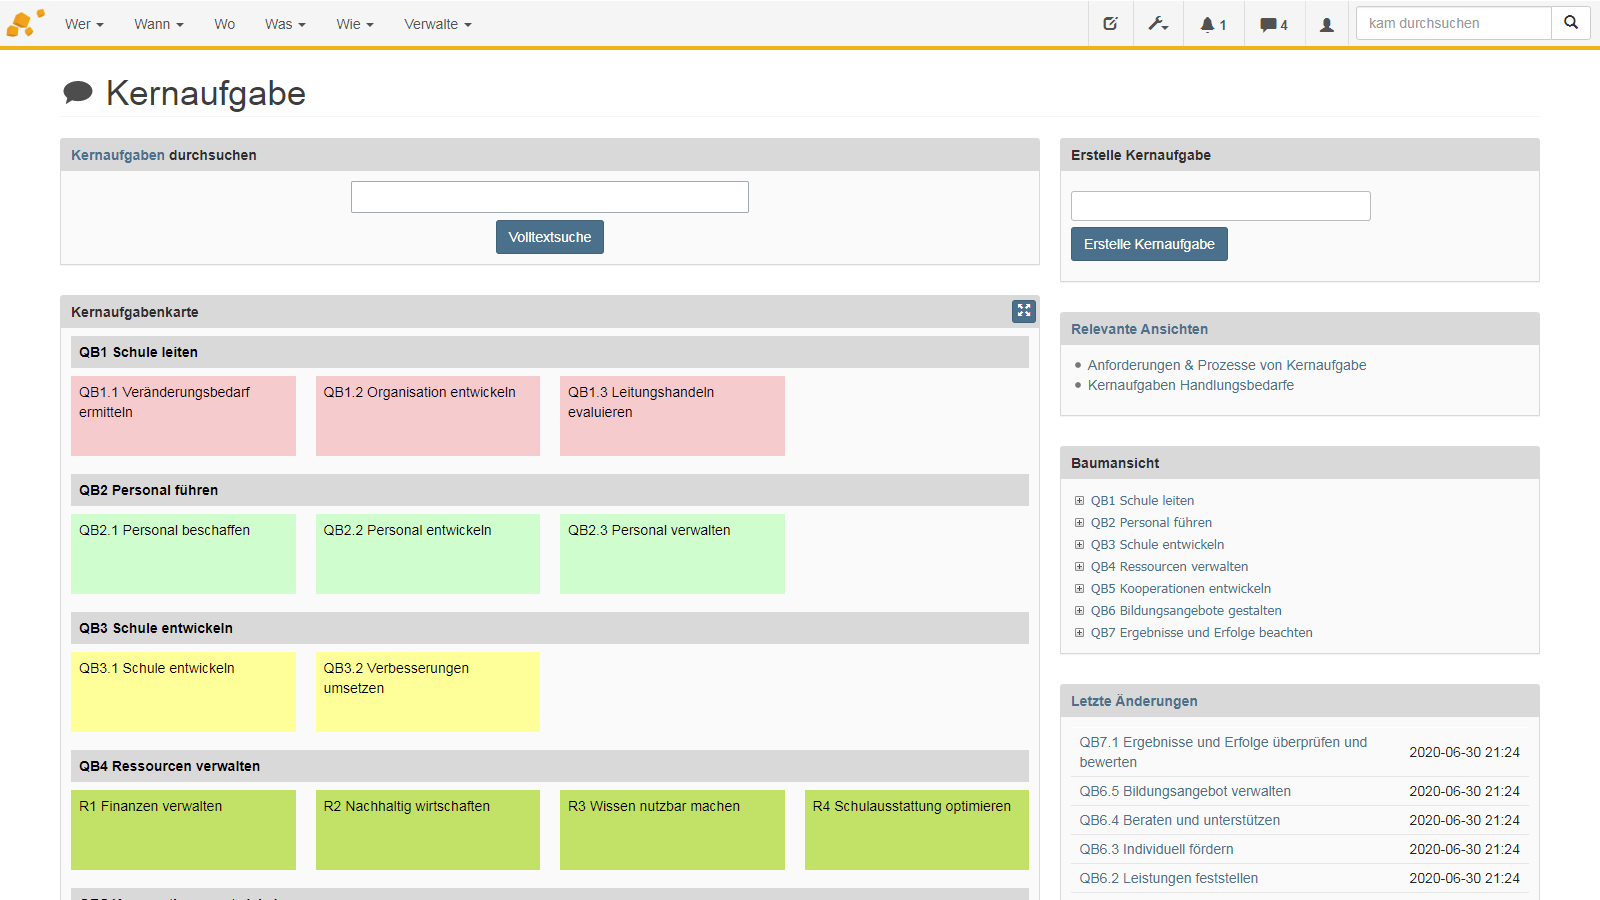The width and height of the screenshot is (1600, 900).
Task: Open card QB2.1 Personal beschaffen
Action: click(183, 554)
